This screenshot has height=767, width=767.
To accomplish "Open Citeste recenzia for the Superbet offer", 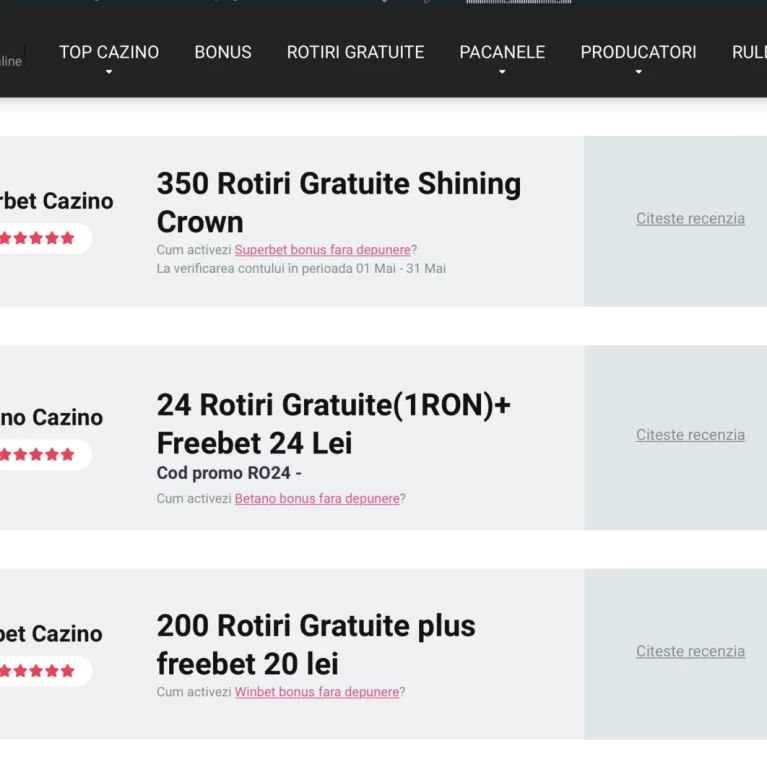I will click(x=690, y=219).
